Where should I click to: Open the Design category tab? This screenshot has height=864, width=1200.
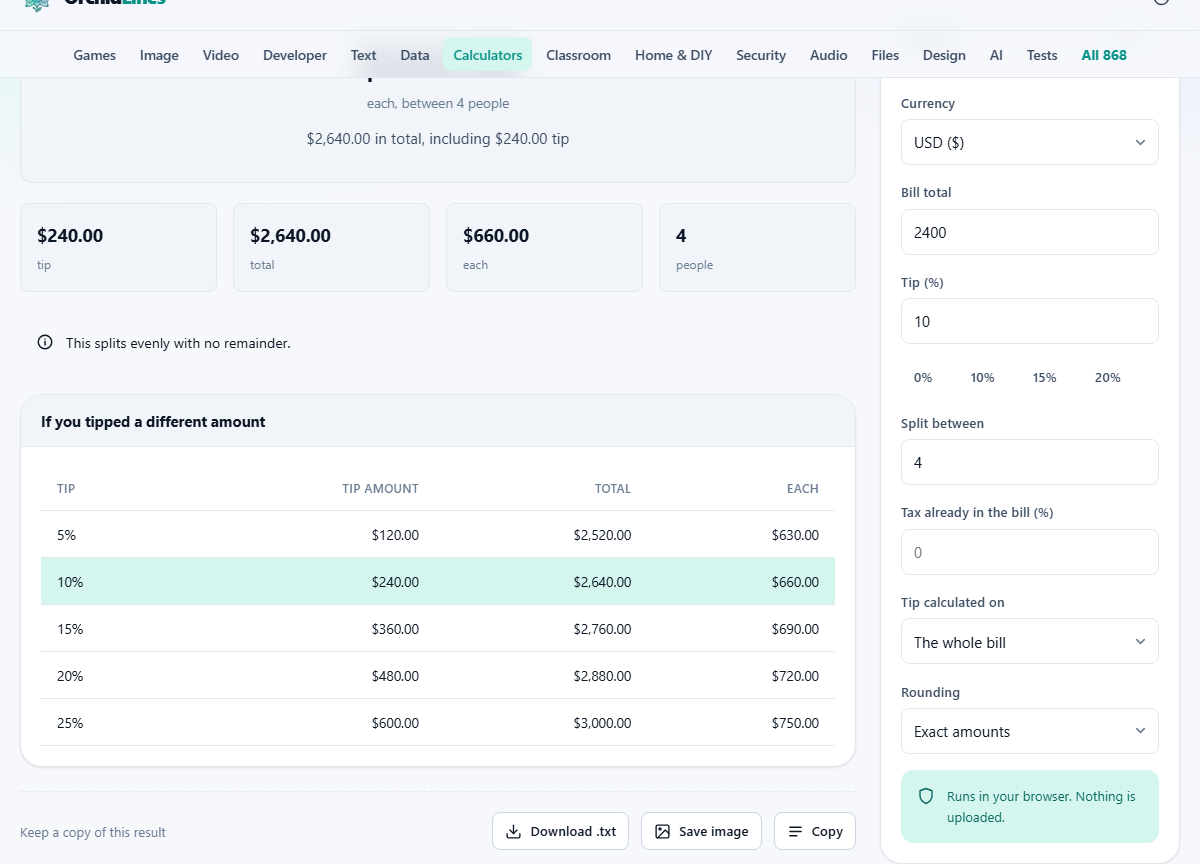944,55
